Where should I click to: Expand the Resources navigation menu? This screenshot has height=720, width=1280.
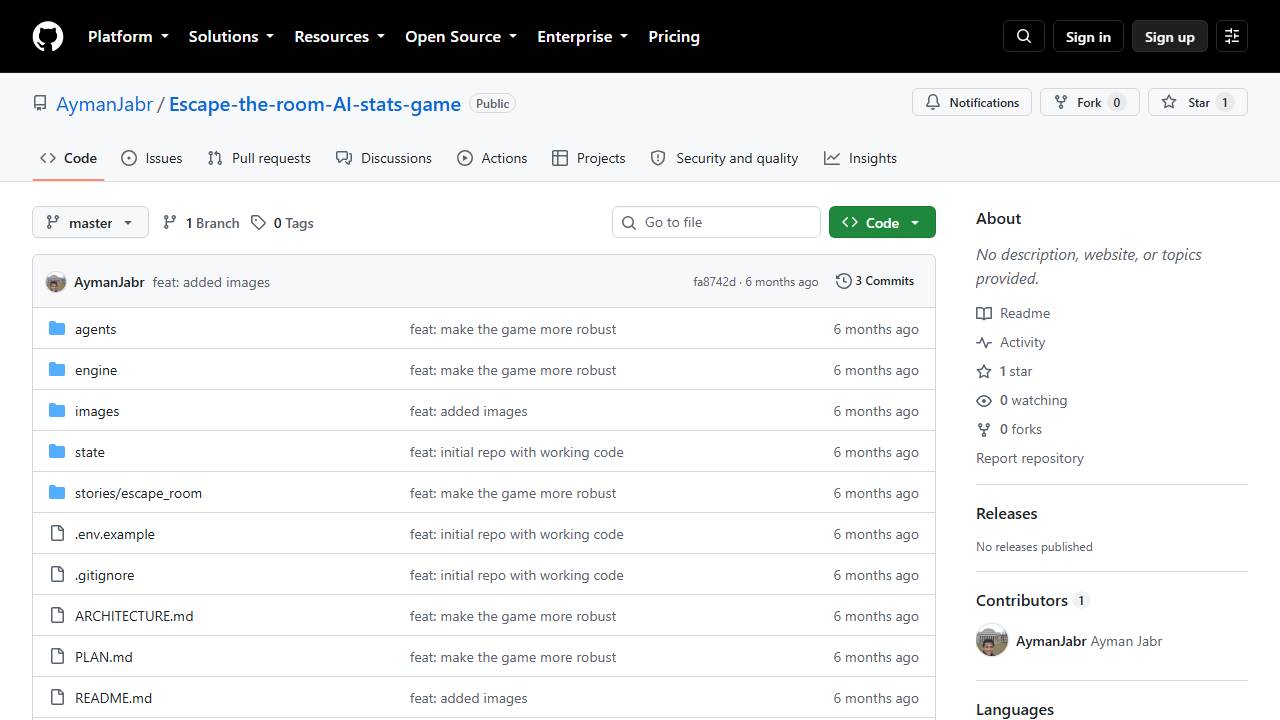339,36
